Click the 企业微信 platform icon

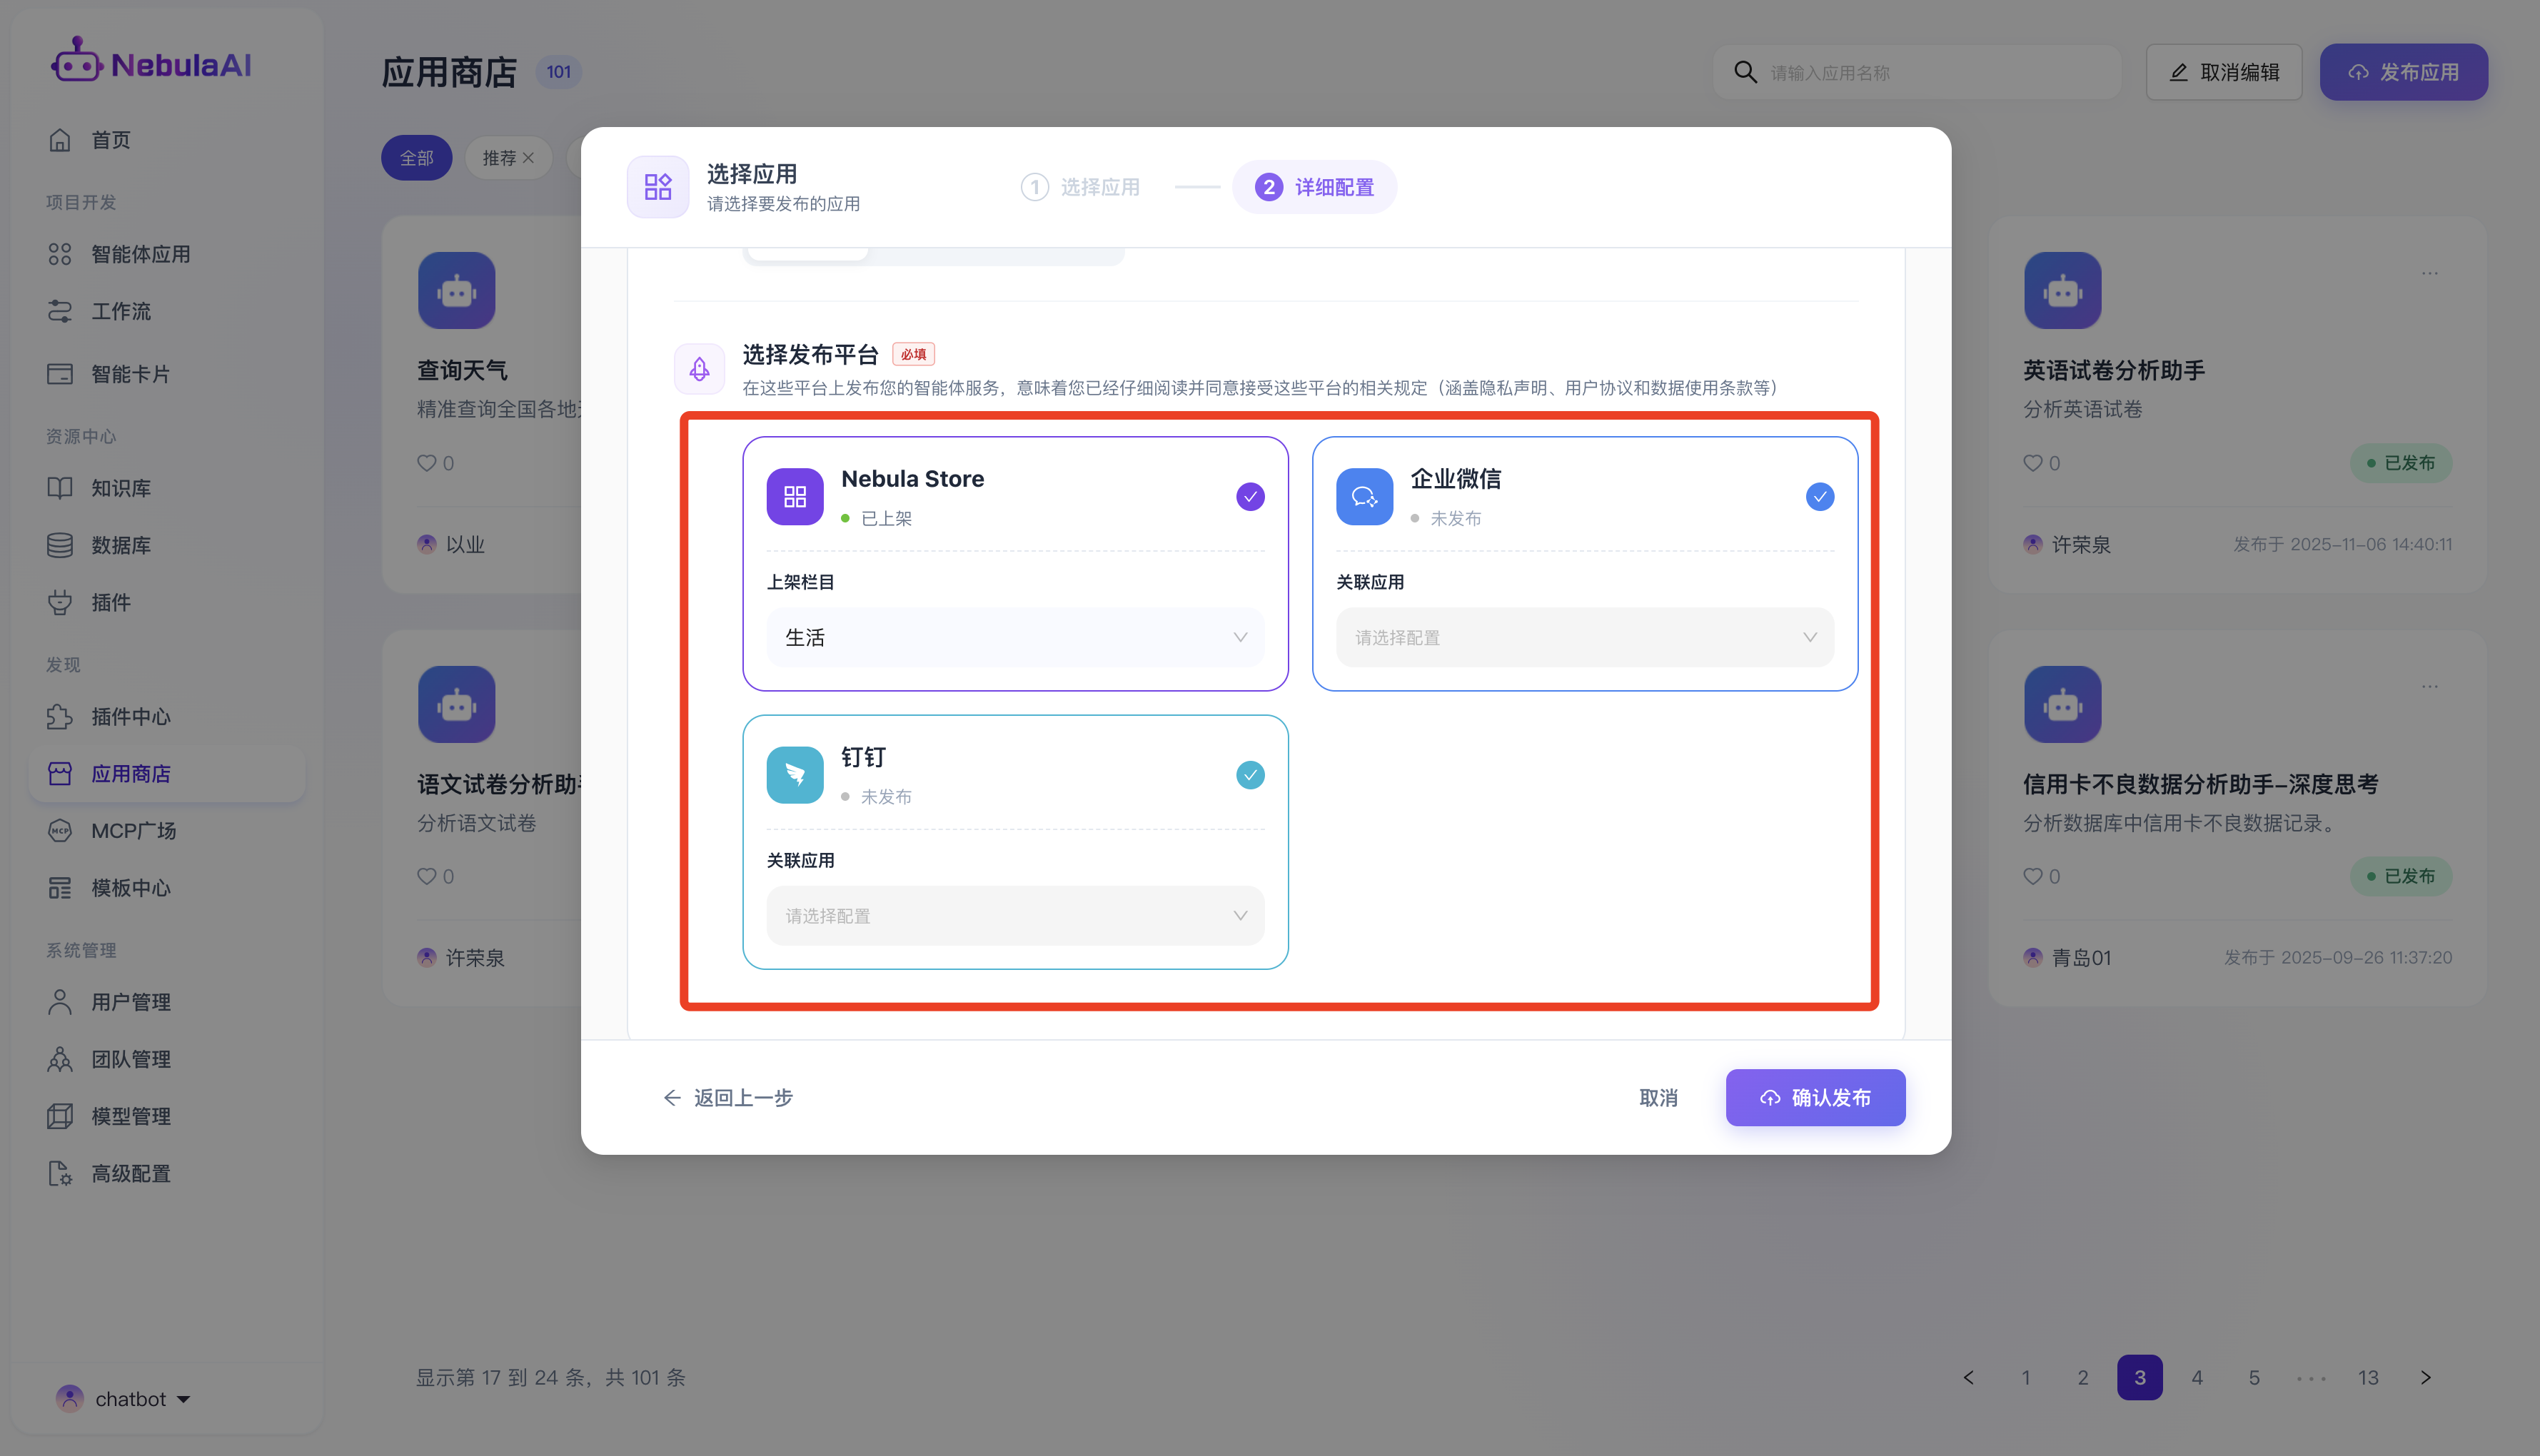1364,497
